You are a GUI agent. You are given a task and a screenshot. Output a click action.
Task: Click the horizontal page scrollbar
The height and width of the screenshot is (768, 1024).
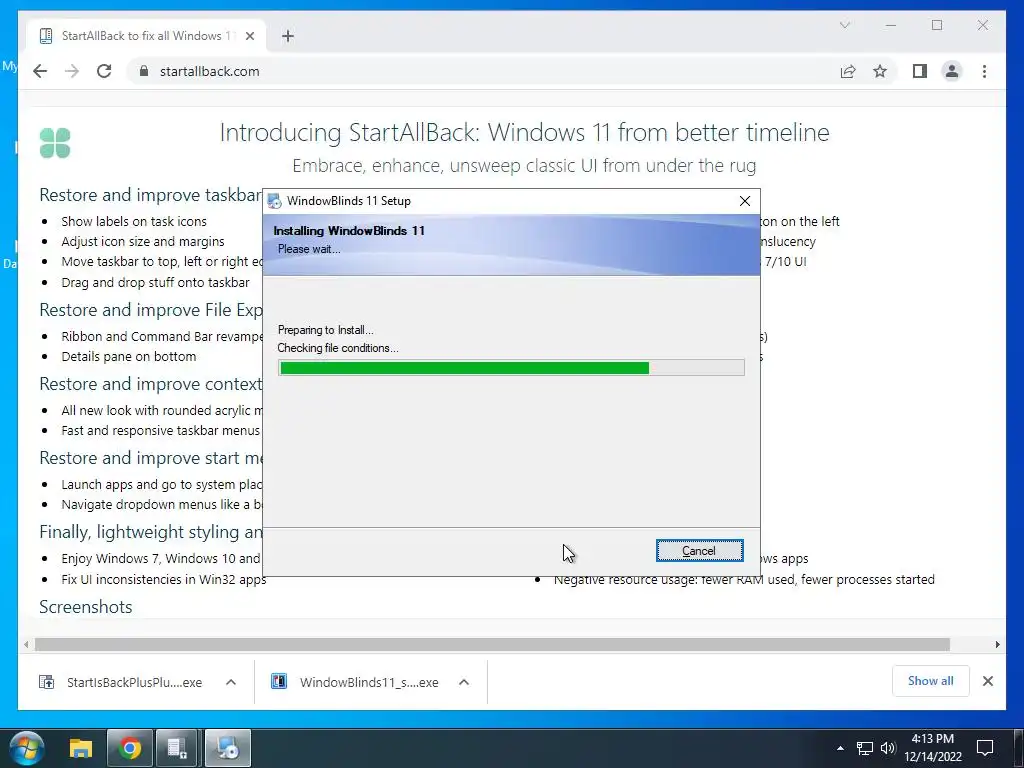(492, 645)
